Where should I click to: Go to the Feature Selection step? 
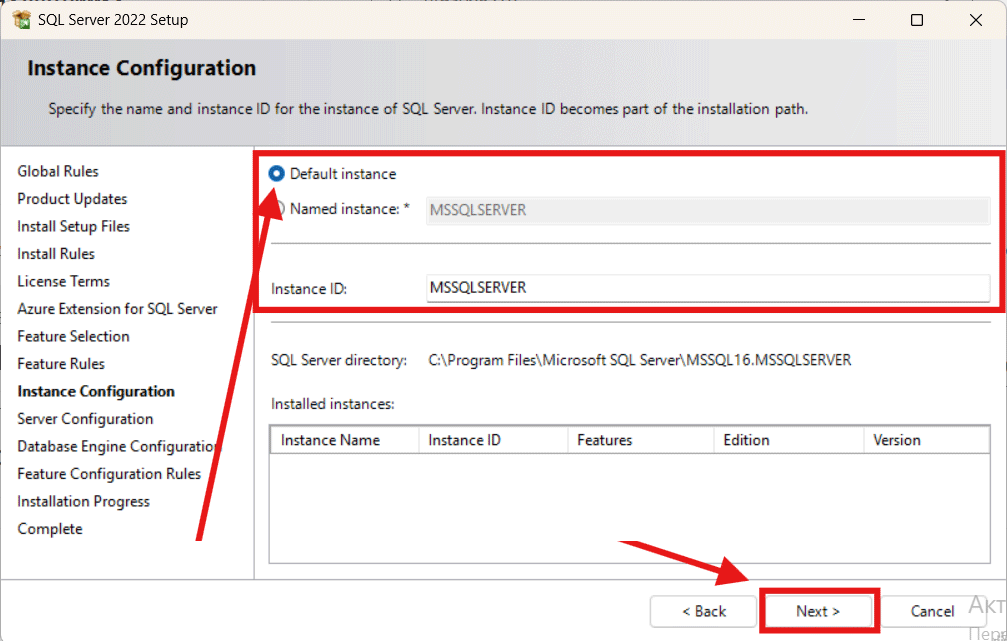(x=73, y=337)
